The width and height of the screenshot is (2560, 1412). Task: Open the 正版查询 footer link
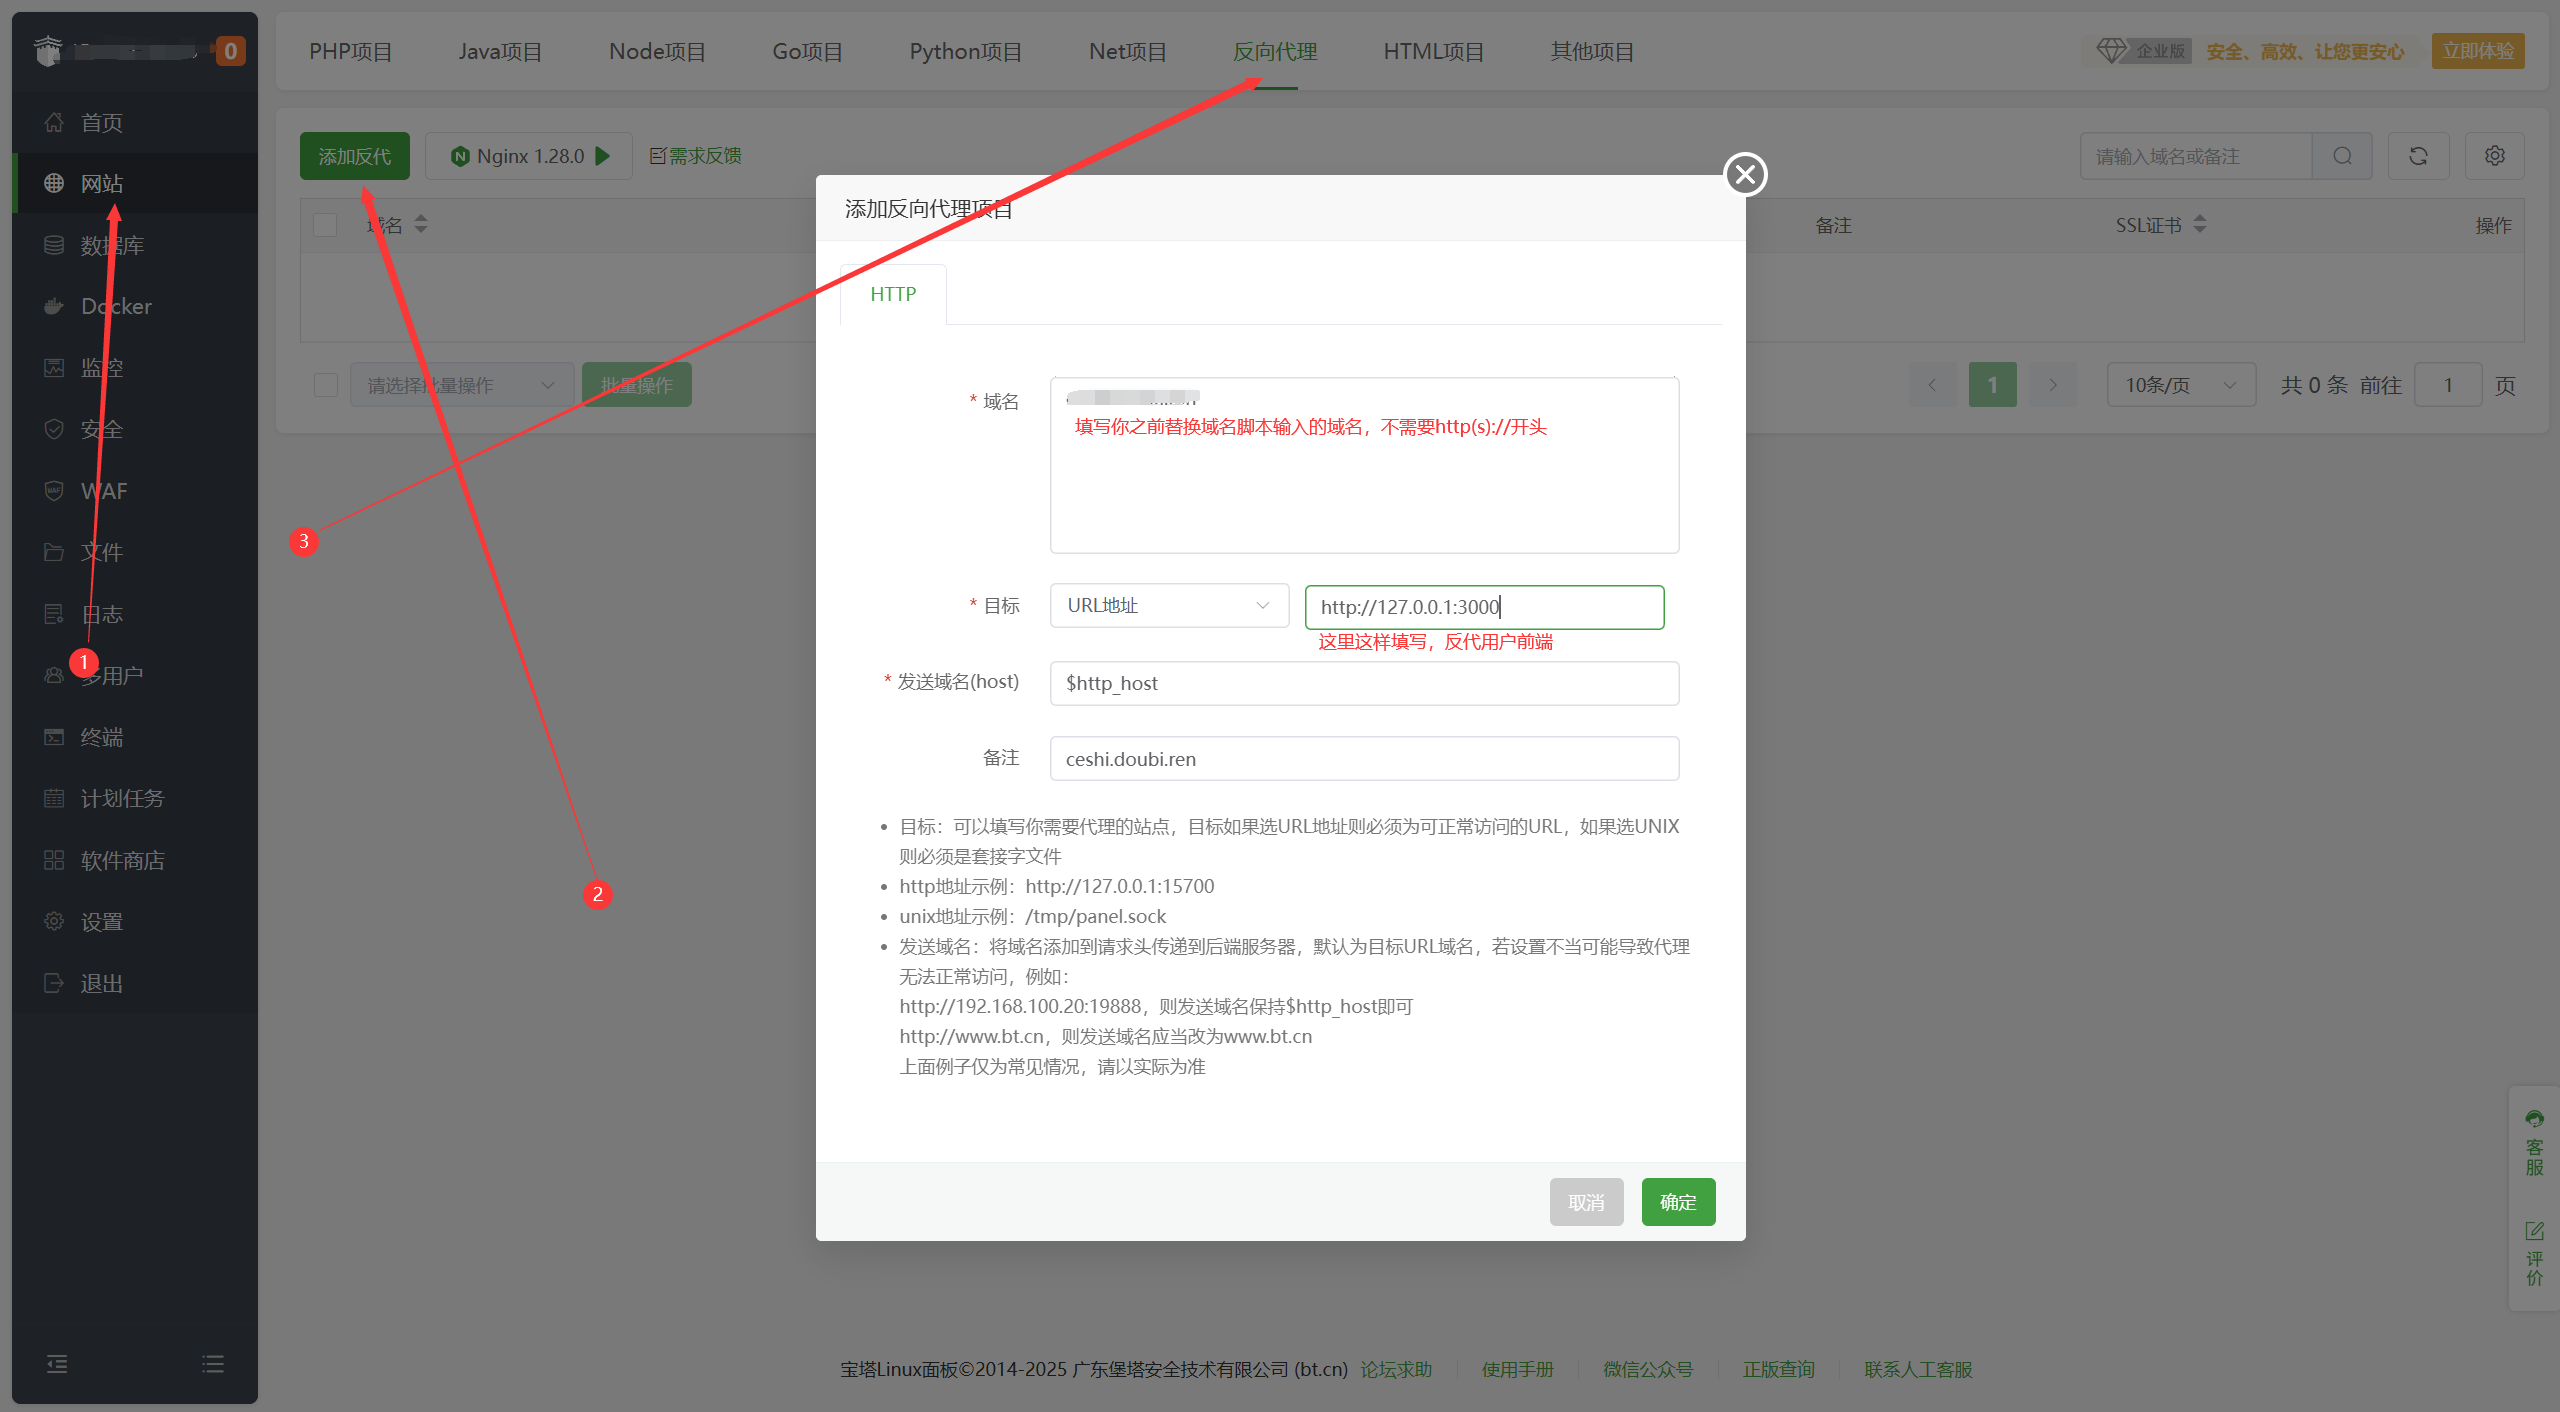click(1778, 1369)
